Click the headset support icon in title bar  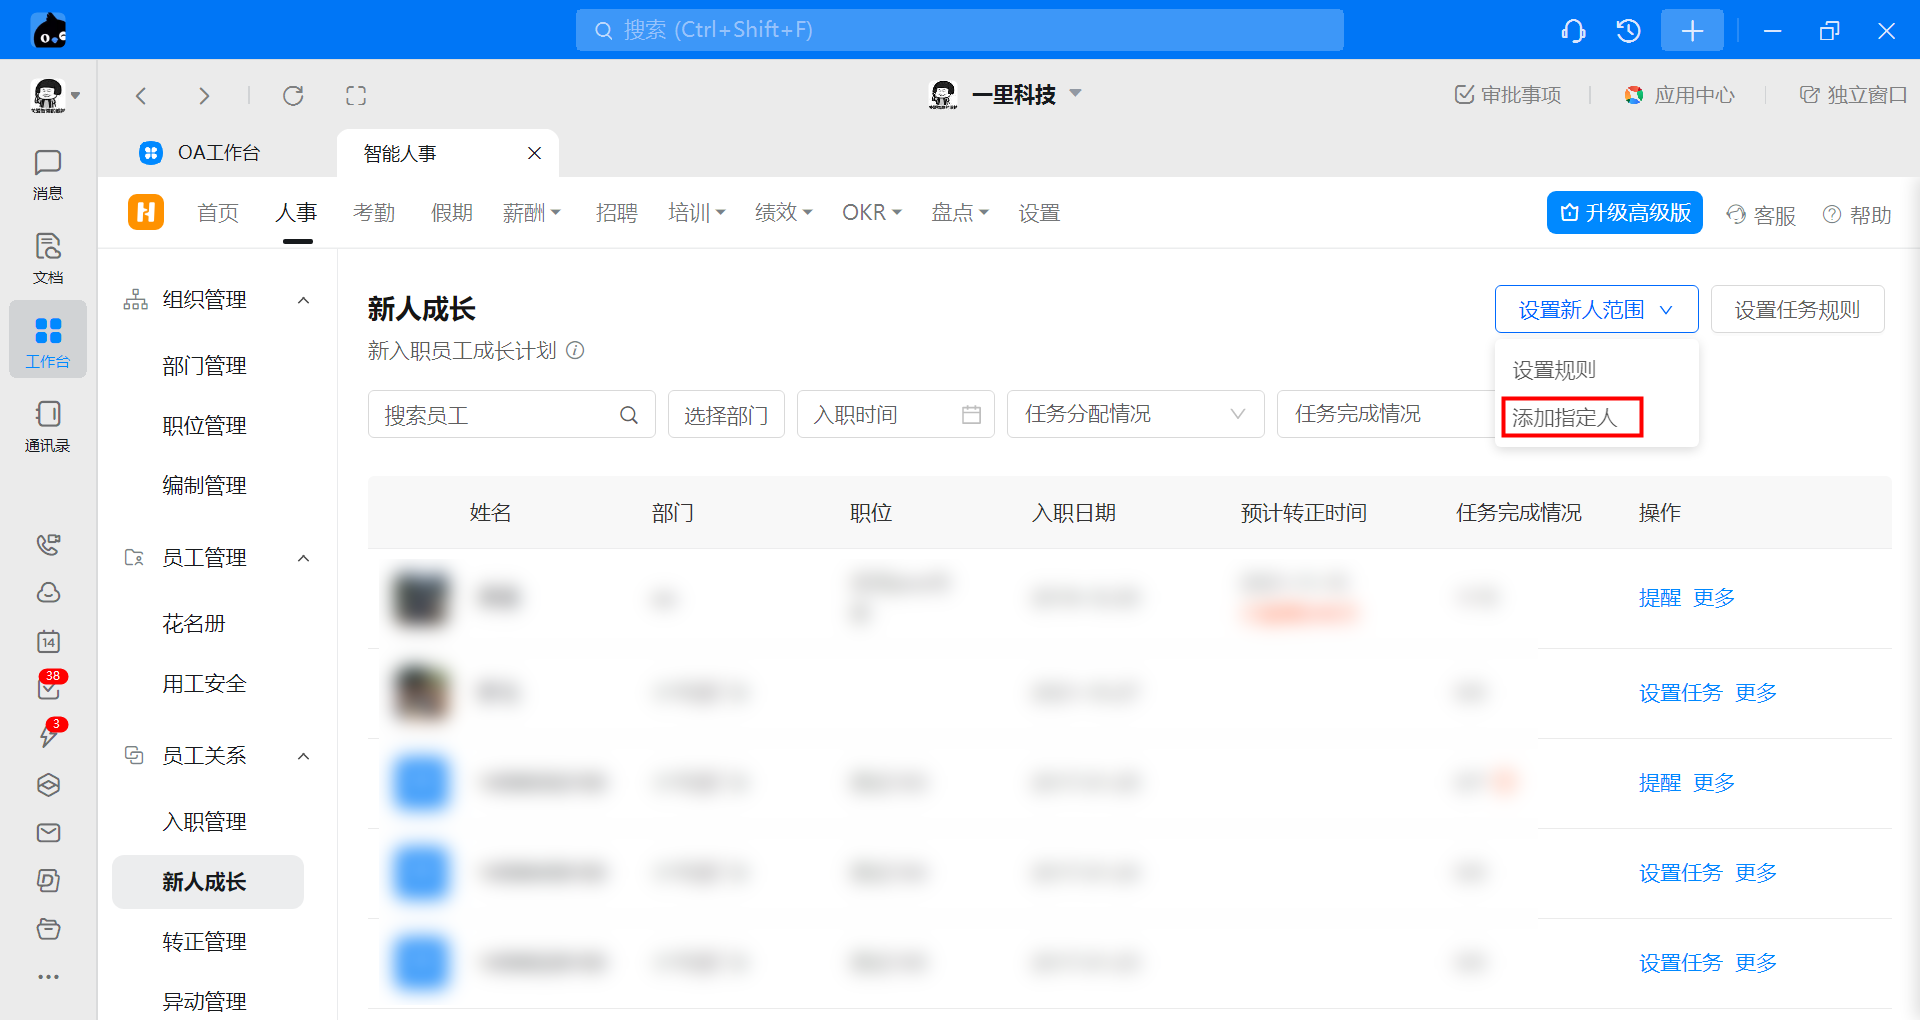1573,31
